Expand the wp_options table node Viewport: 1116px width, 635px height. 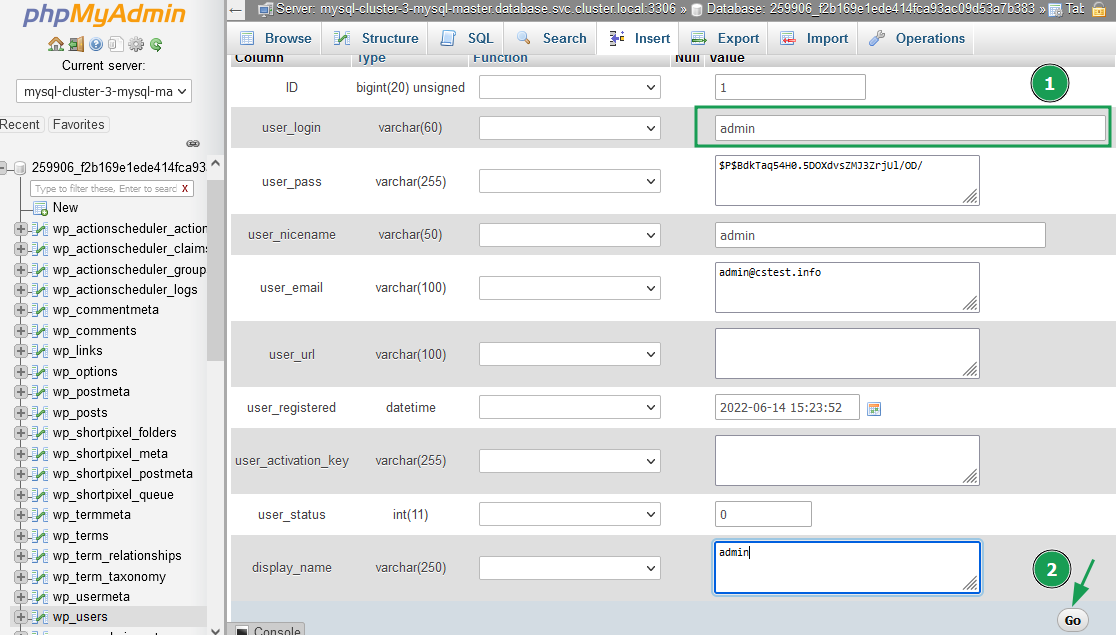click(21, 372)
